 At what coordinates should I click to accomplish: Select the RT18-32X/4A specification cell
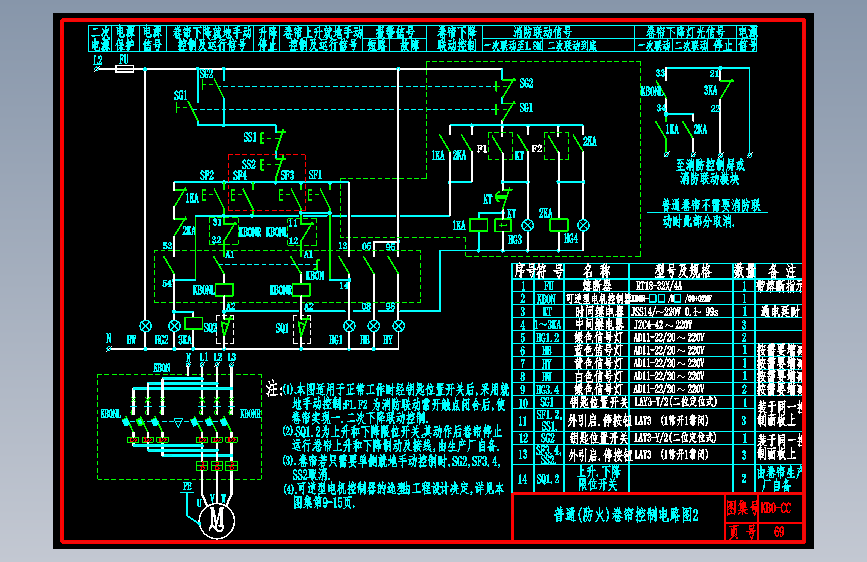681,286
